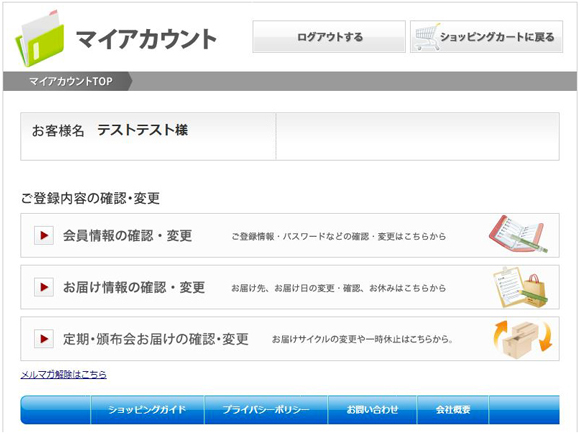Click the clipboard and shopping bag icon

521,287
